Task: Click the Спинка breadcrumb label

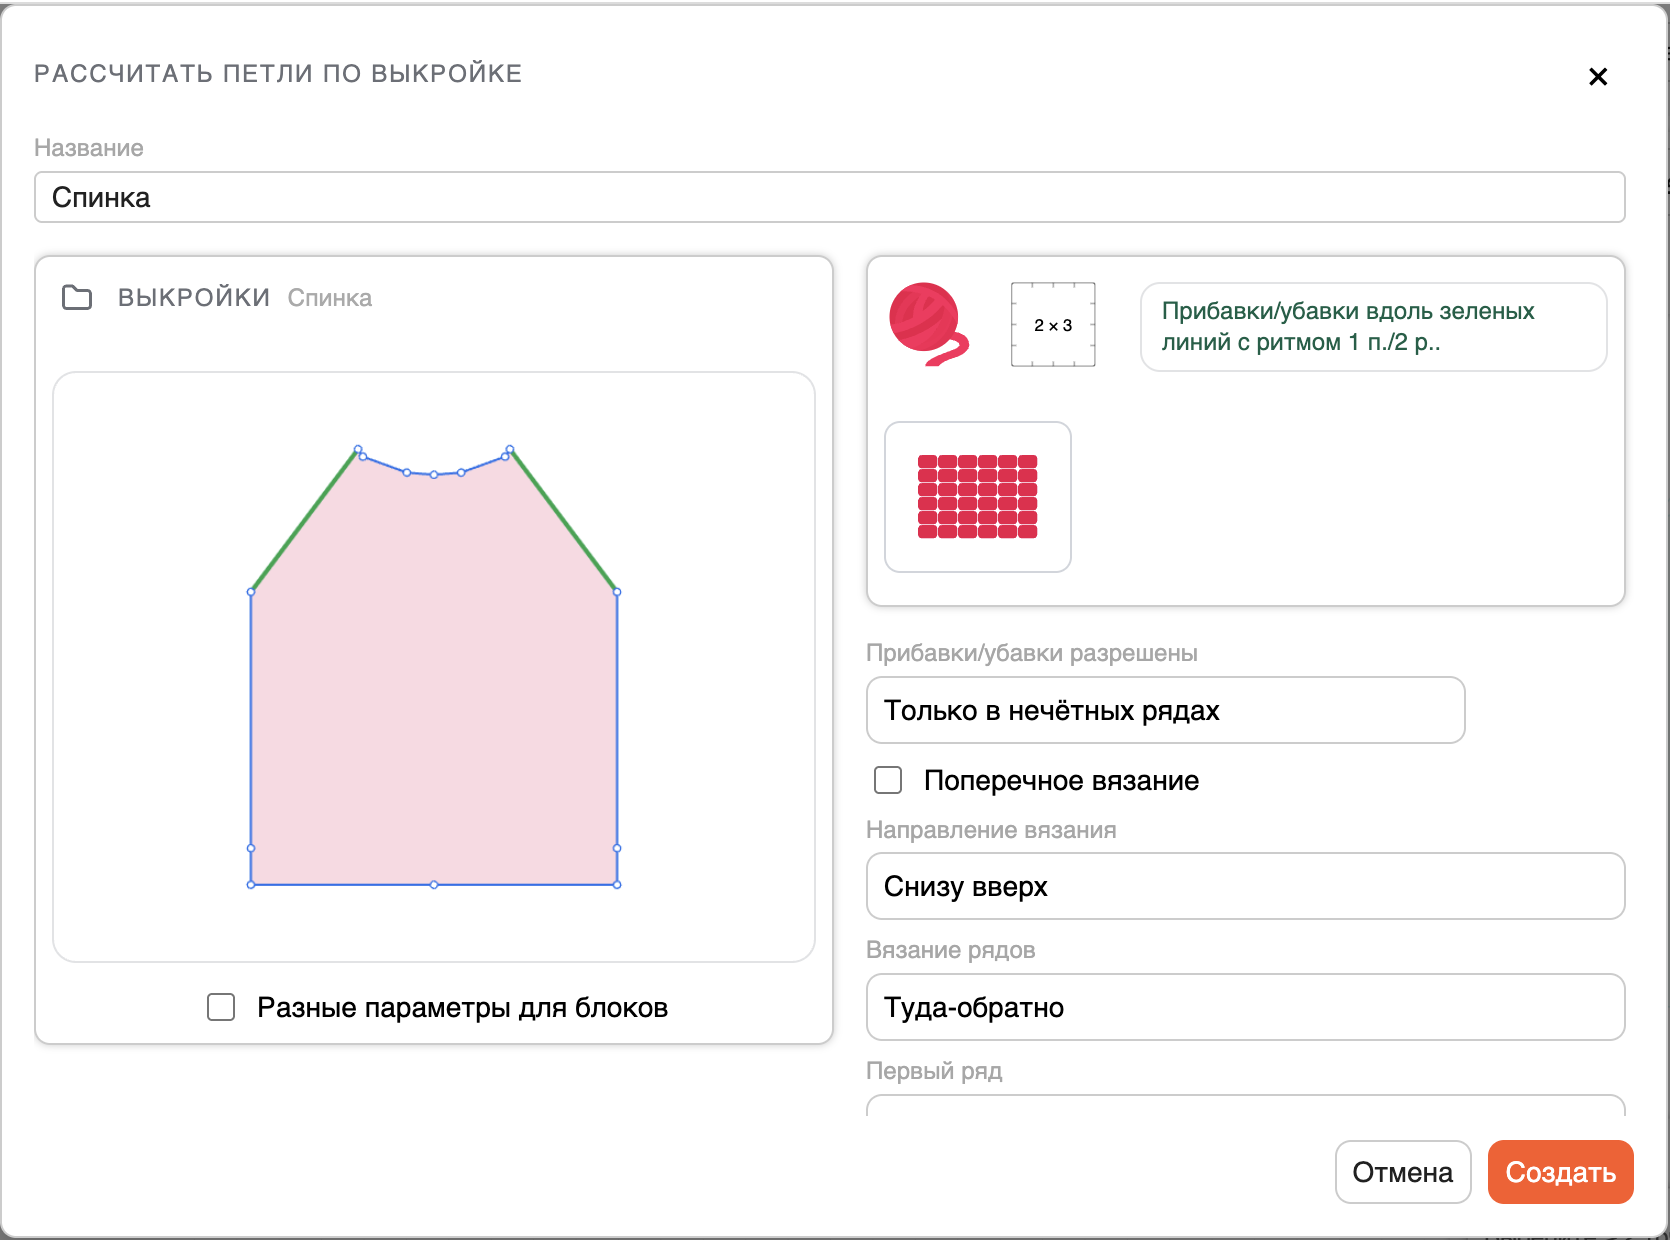Action: click(329, 298)
